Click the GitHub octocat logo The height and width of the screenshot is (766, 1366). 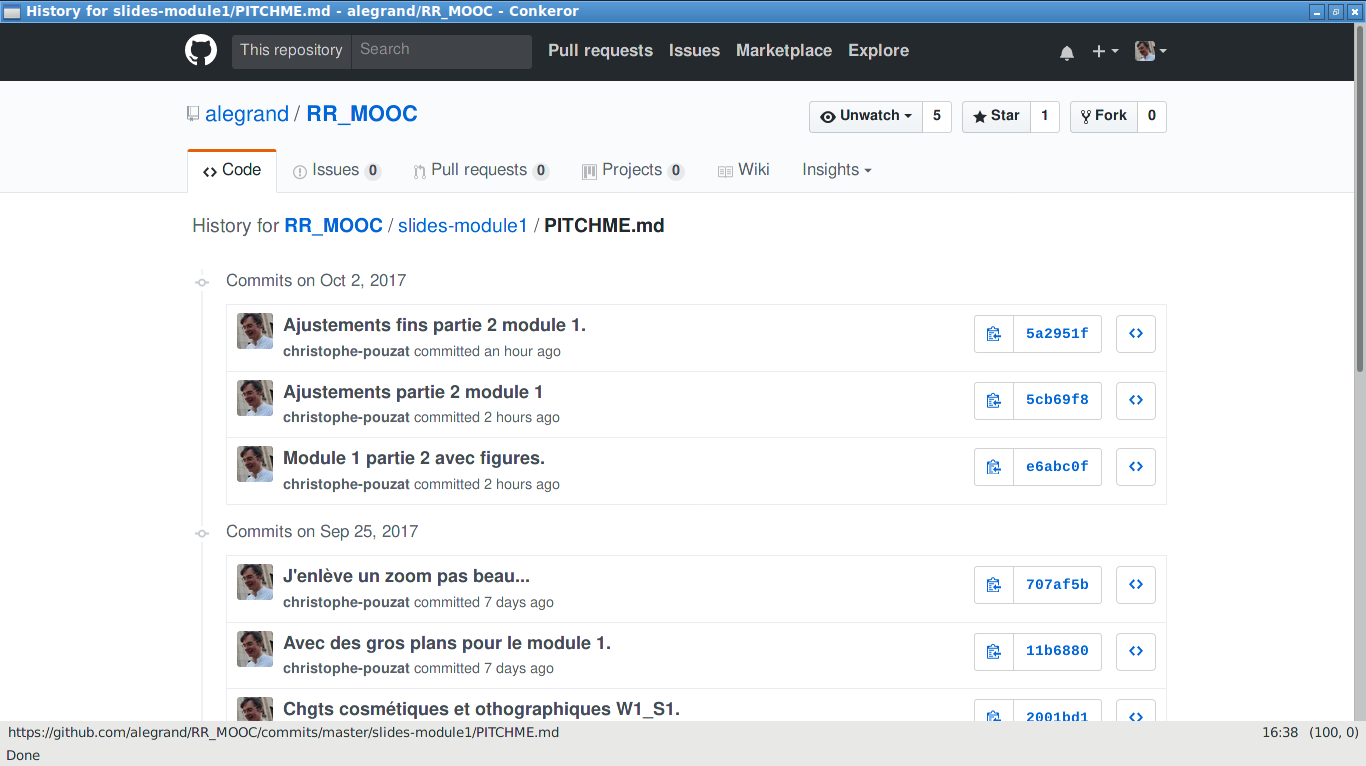tap(201, 51)
